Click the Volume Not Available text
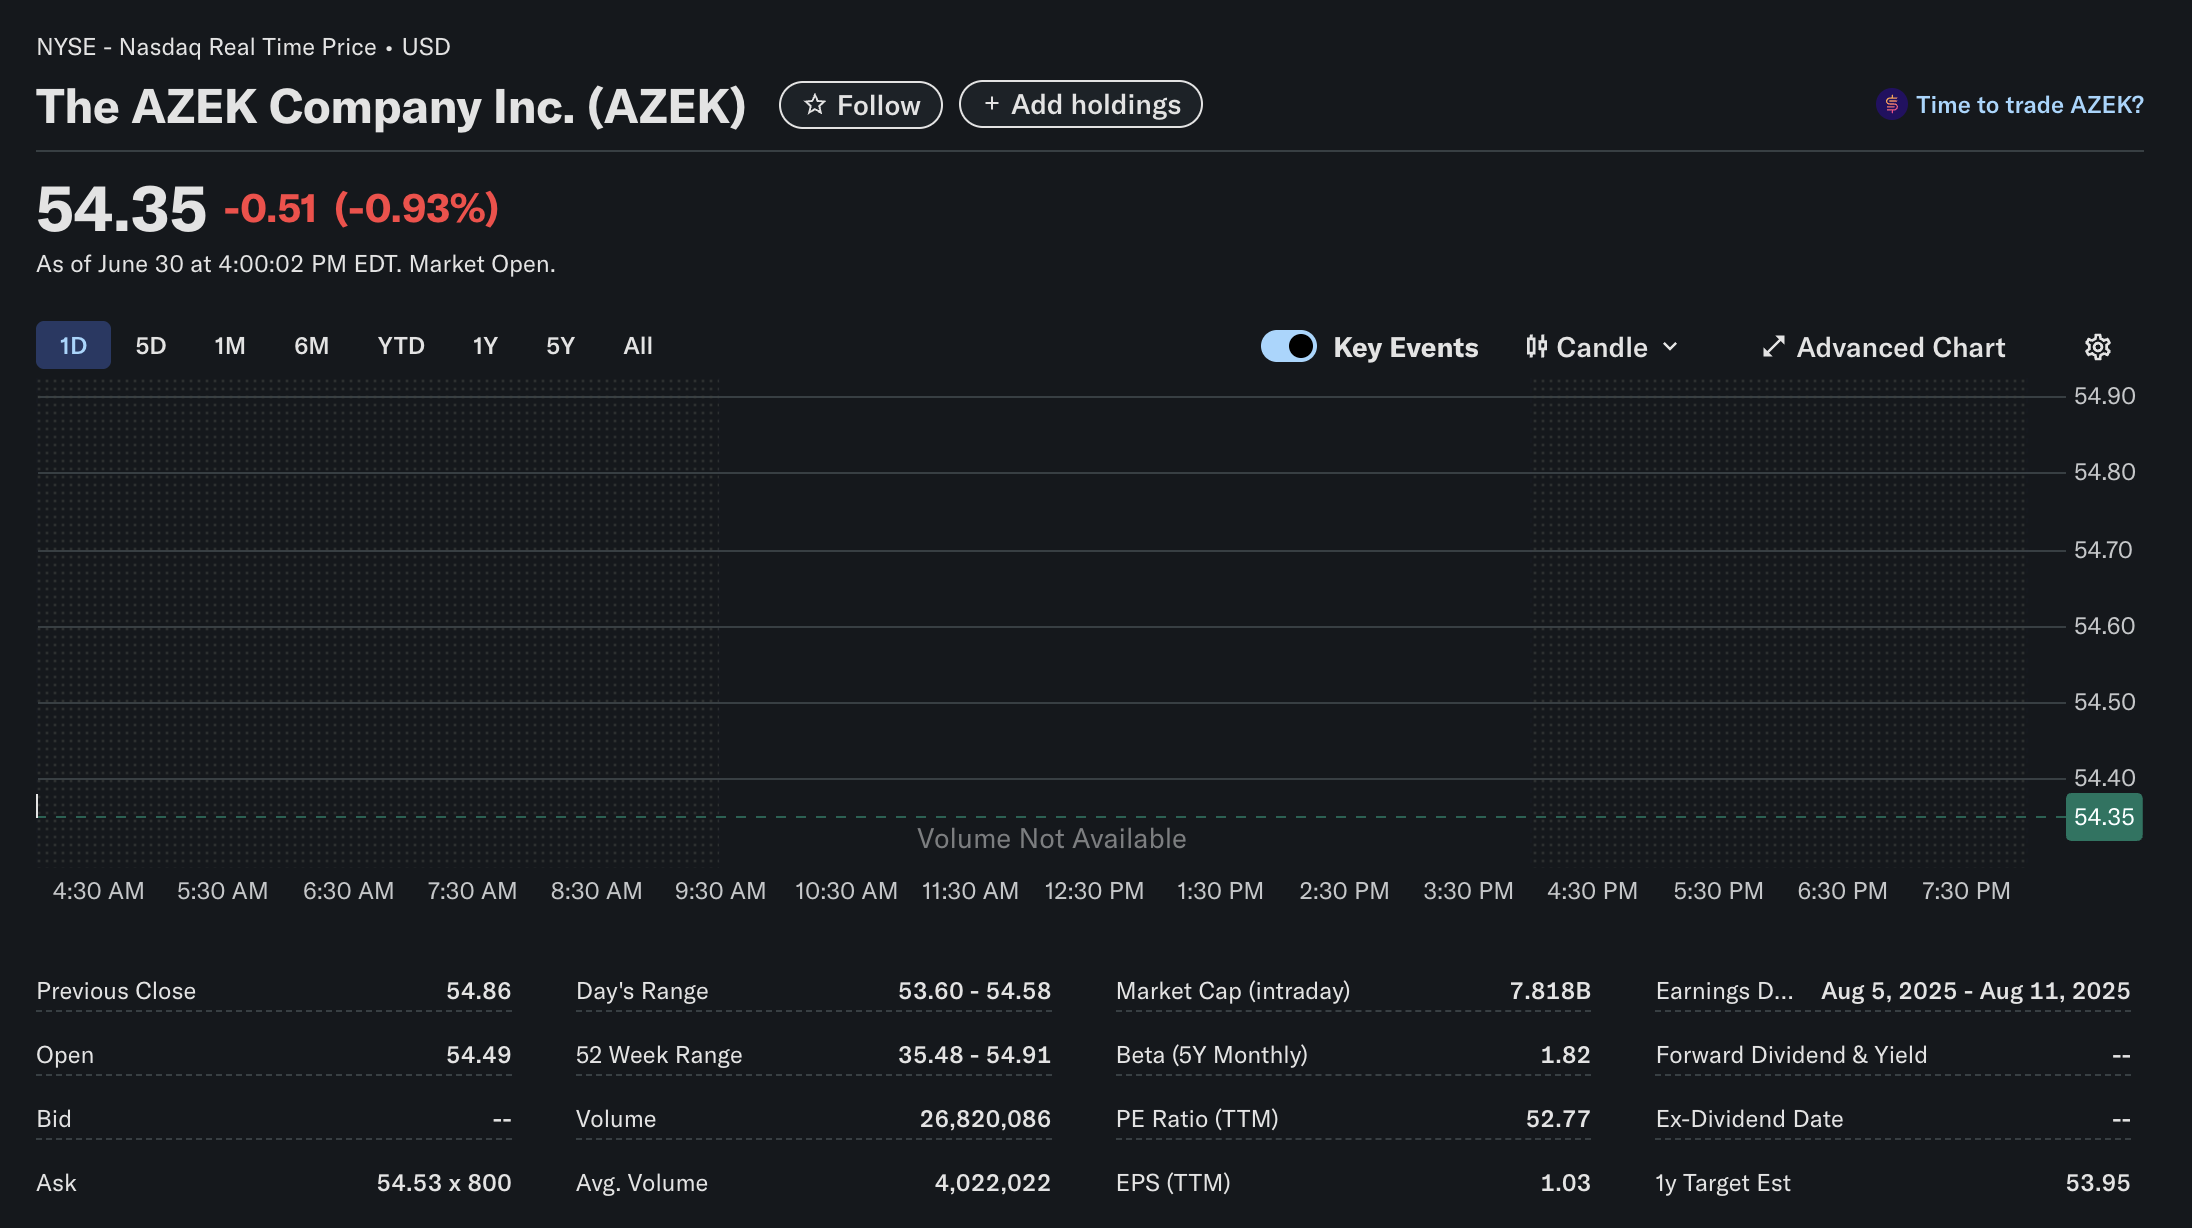 click(x=1051, y=839)
